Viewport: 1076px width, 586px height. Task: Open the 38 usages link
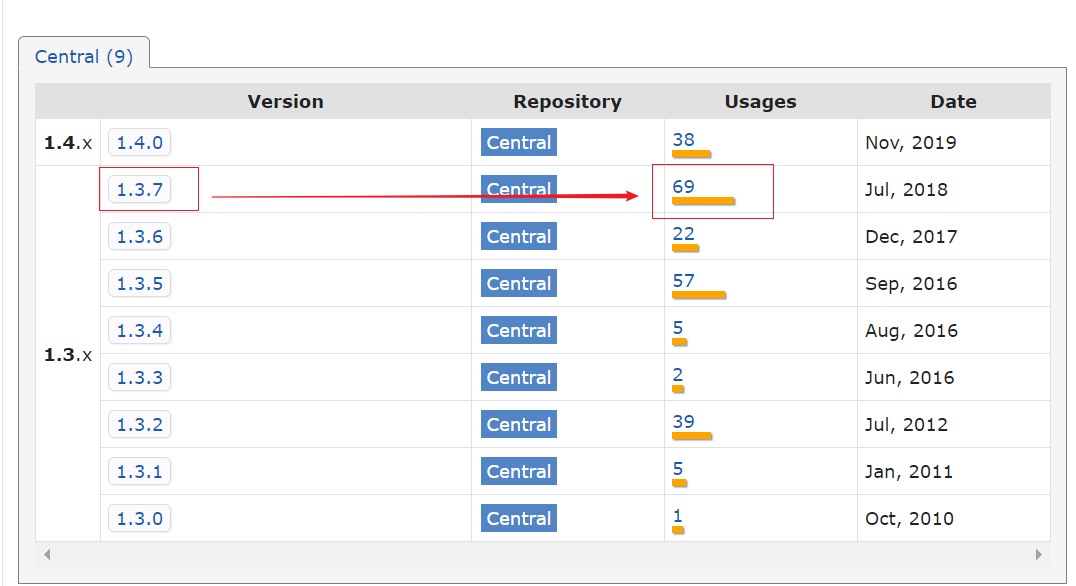point(683,140)
